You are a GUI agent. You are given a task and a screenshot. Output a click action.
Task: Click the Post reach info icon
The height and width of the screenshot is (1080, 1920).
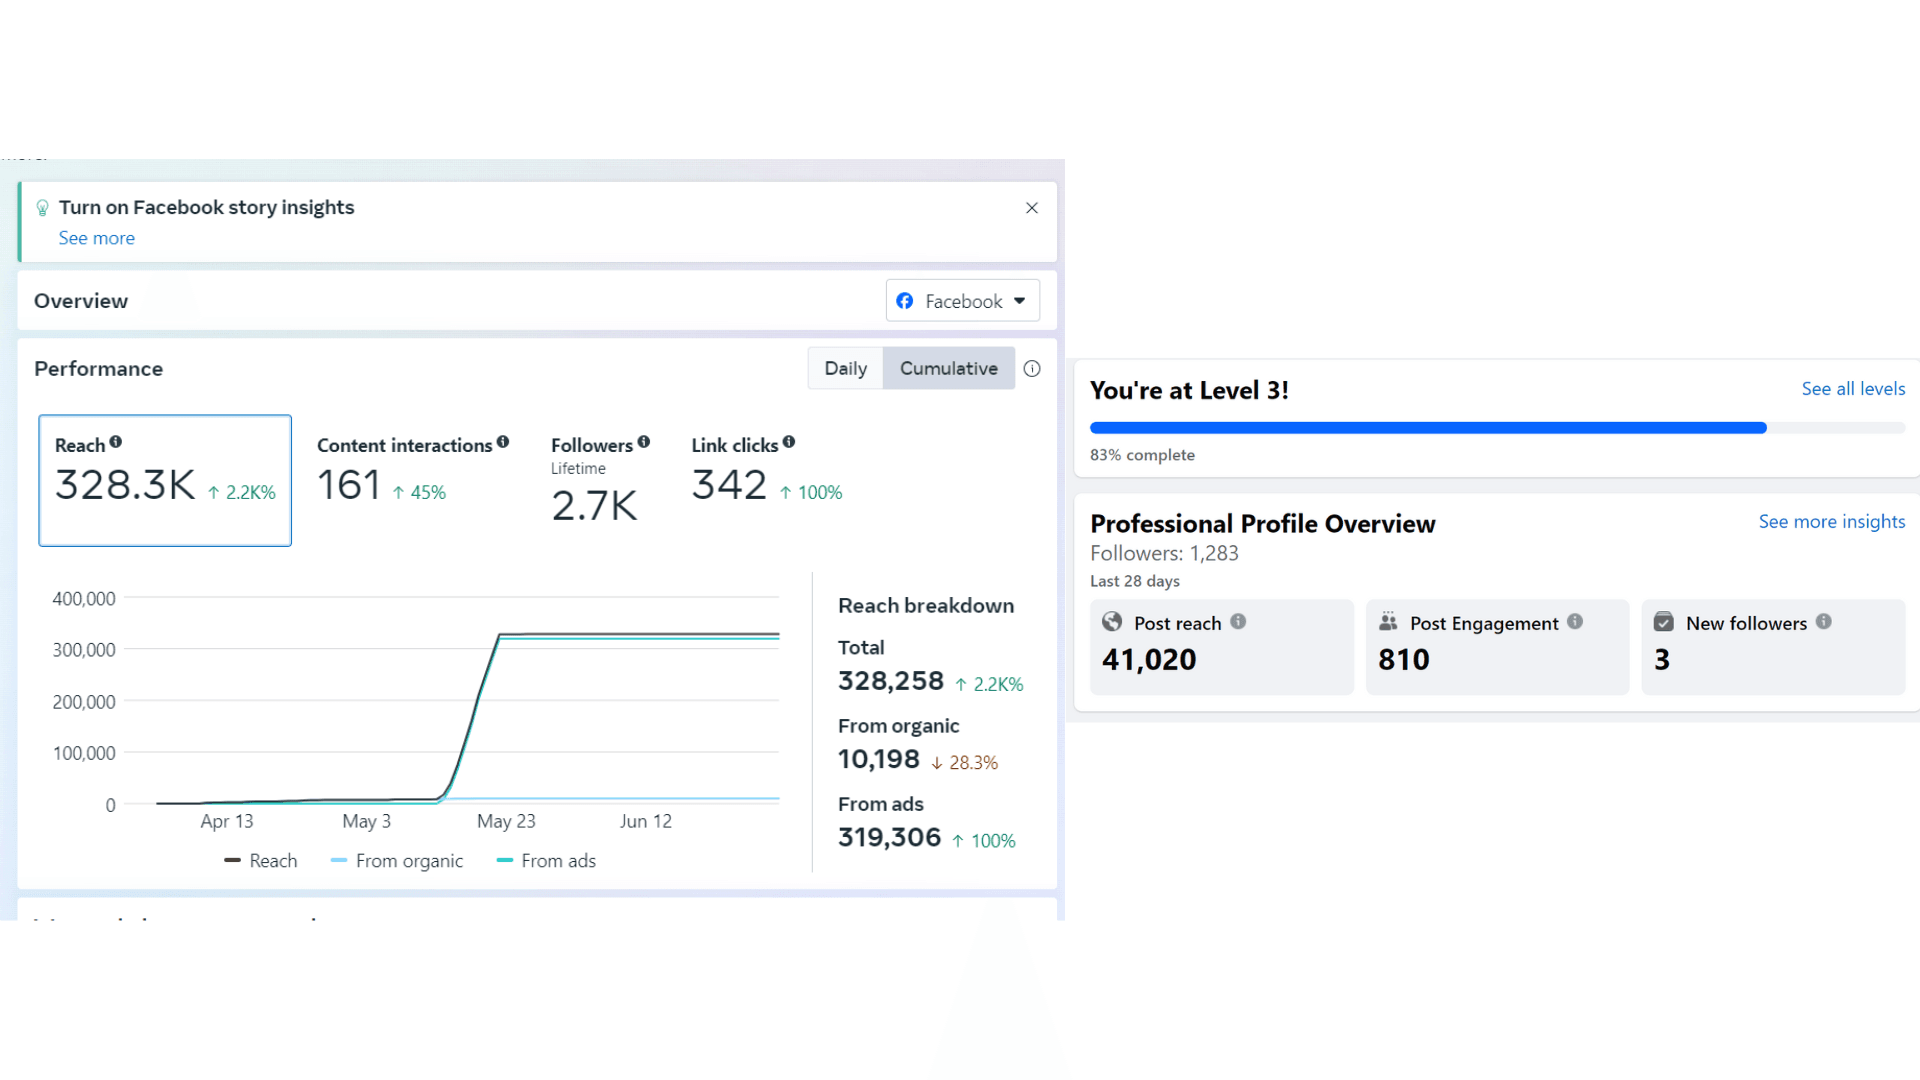(x=1238, y=622)
